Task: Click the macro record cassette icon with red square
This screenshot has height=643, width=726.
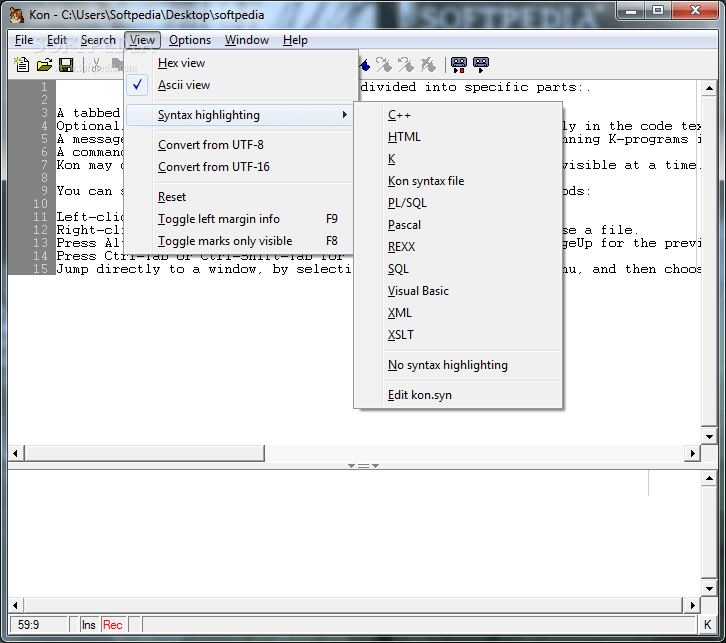Action: 459,64
